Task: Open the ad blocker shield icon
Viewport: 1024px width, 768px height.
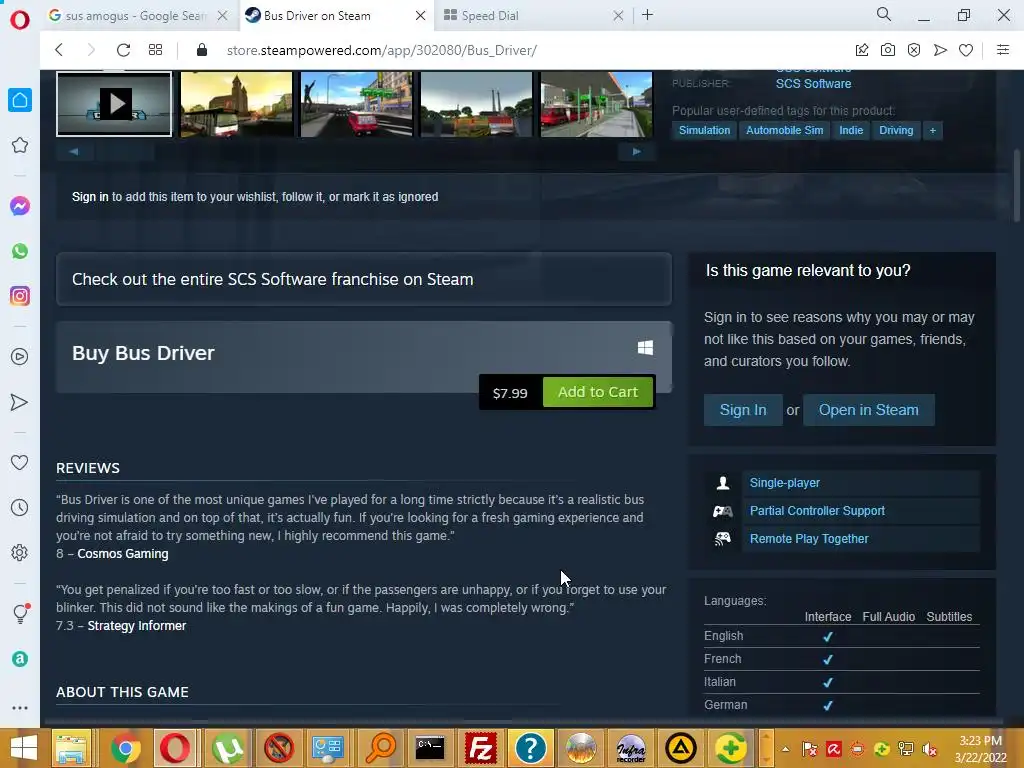Action: (914, 50)
